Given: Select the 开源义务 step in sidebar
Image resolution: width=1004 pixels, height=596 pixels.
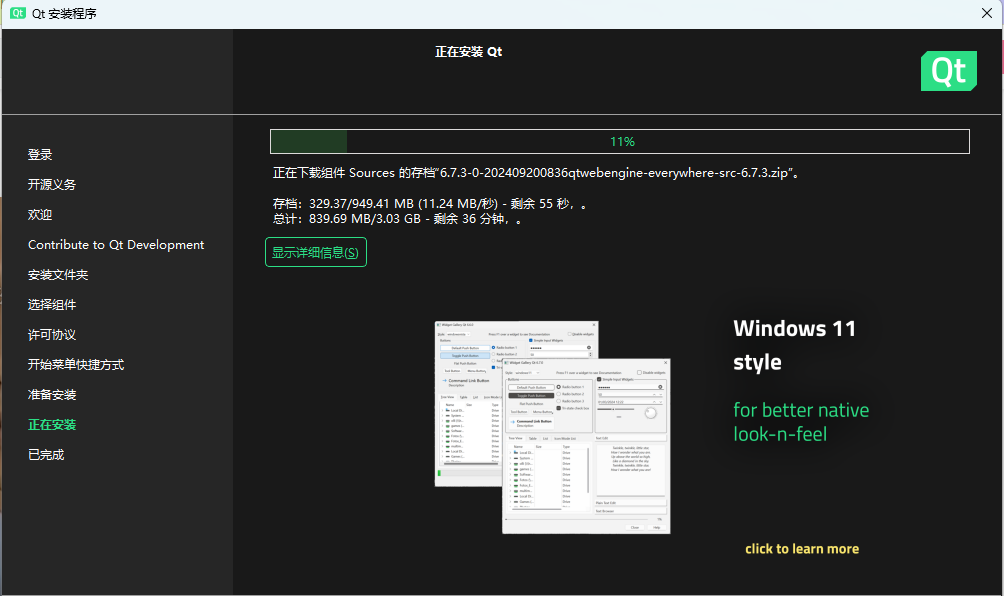Looking at the screenshot, I should tap(52, 184).
